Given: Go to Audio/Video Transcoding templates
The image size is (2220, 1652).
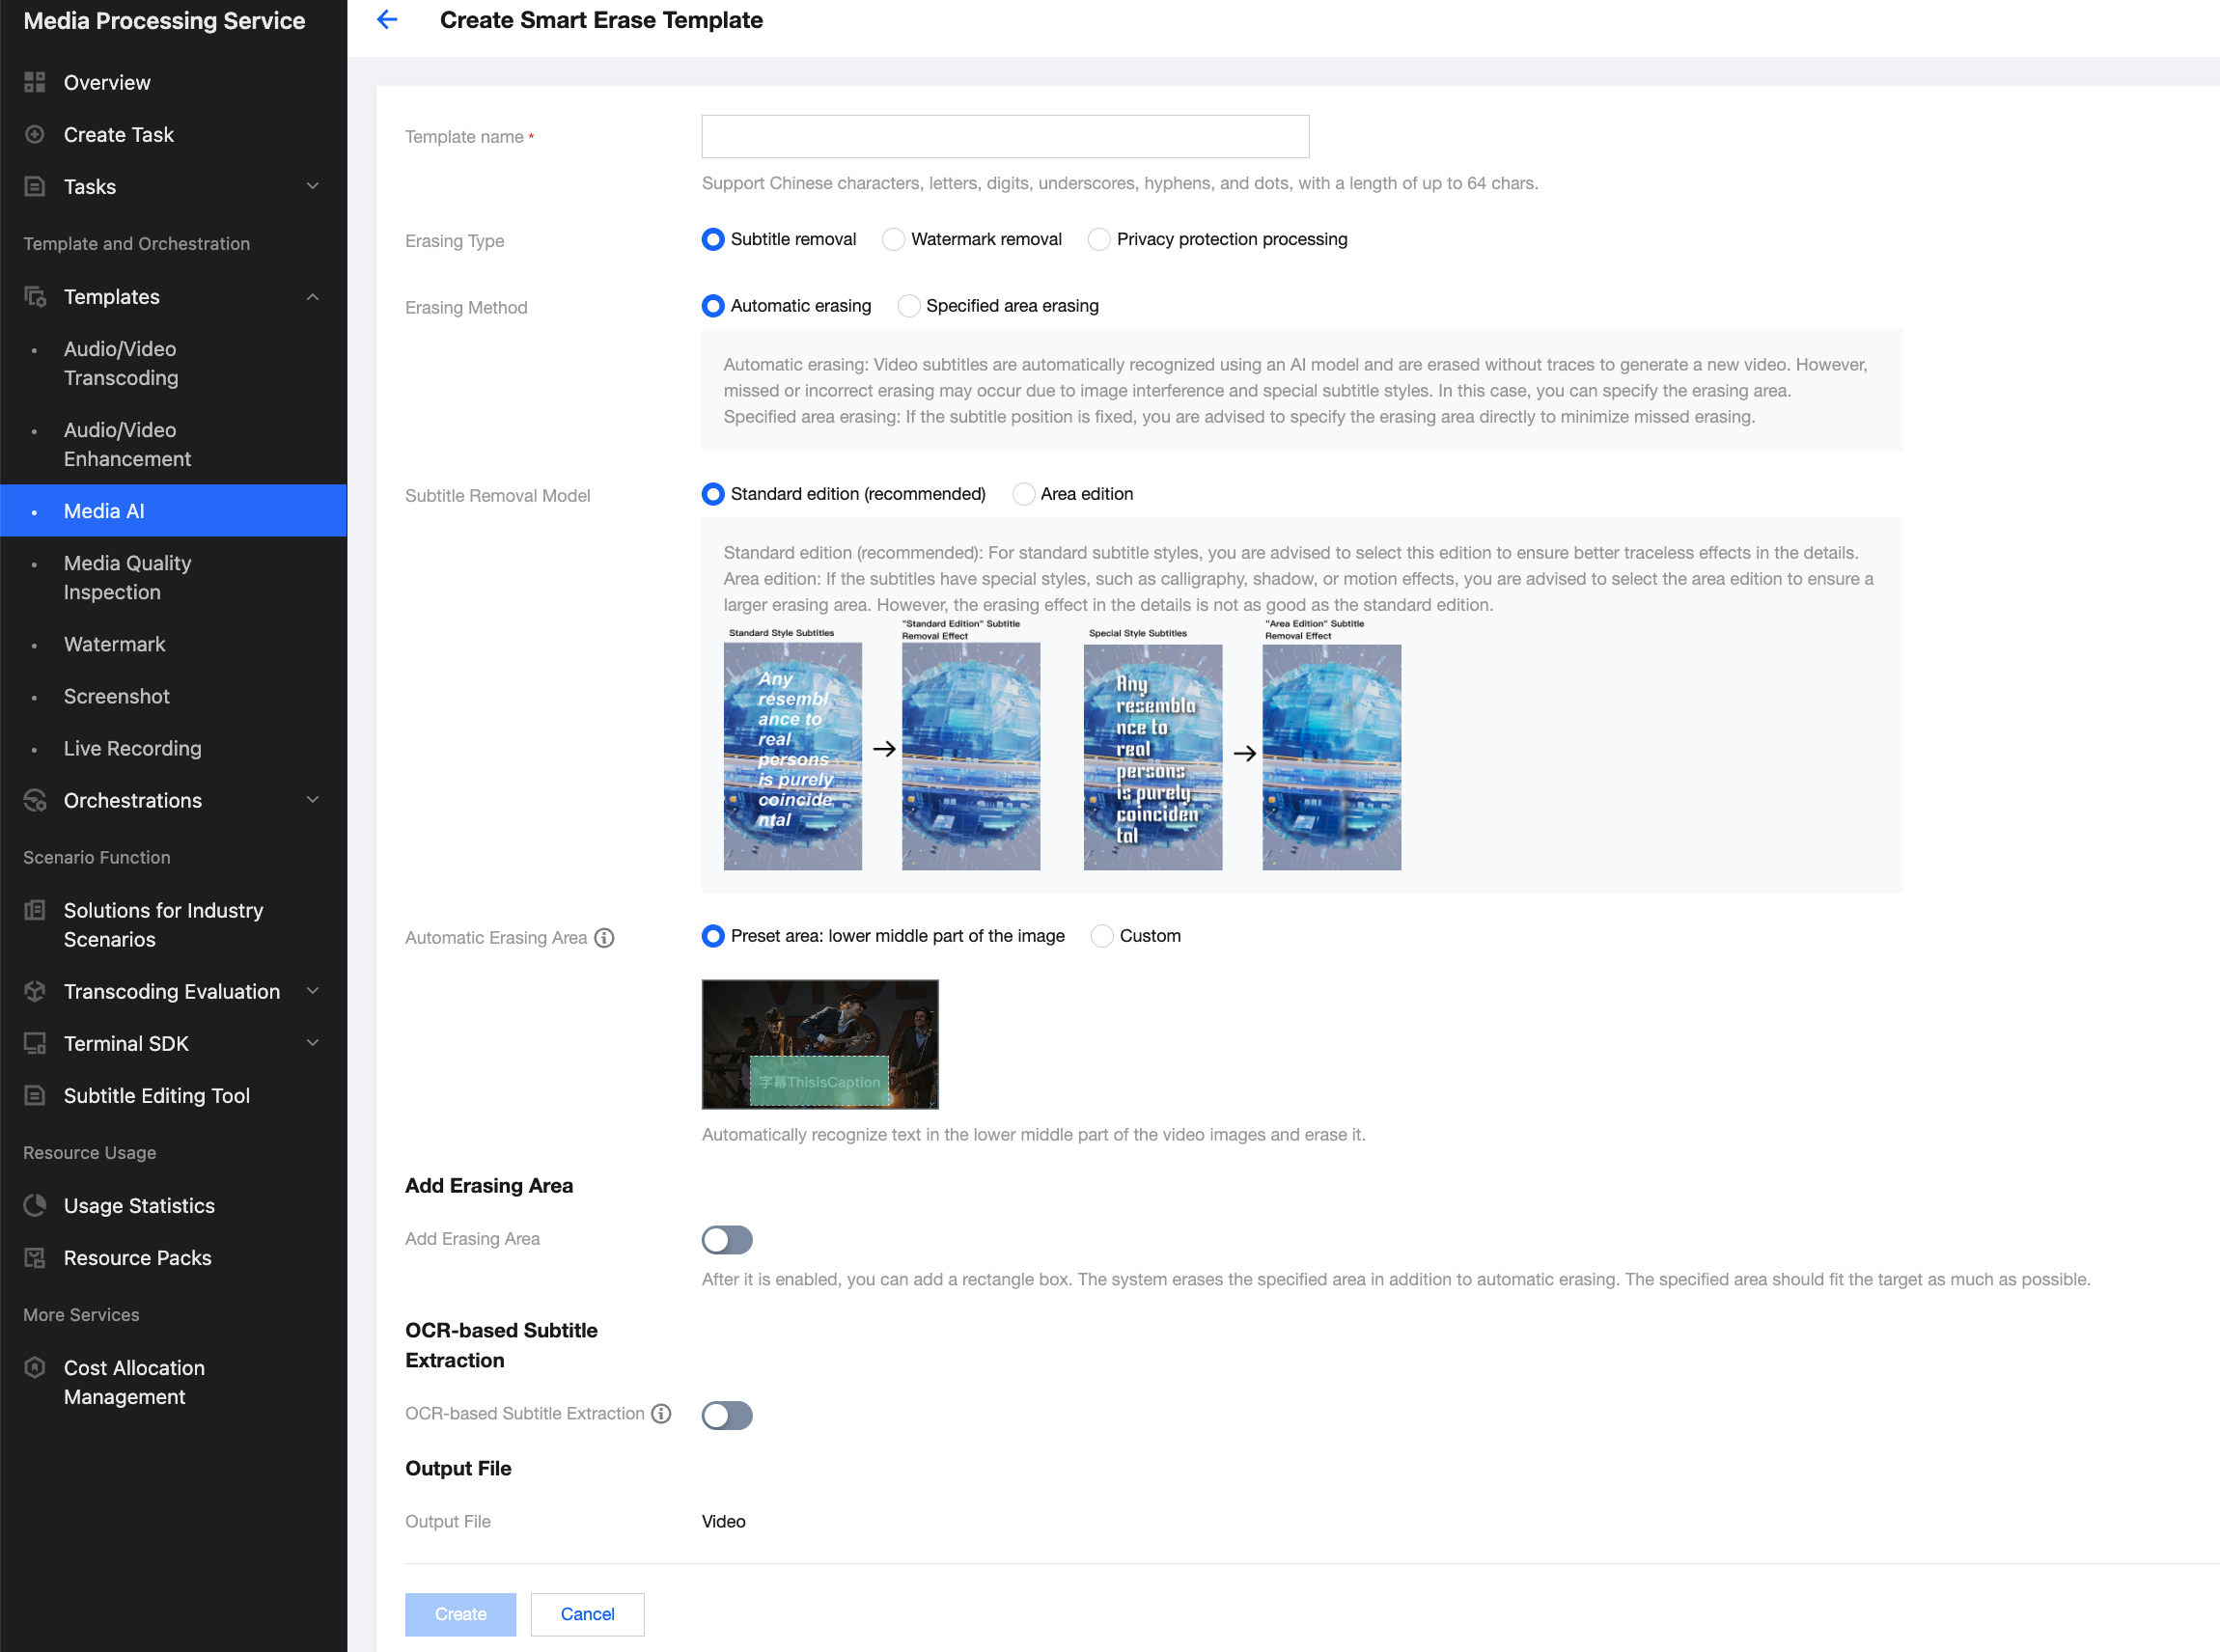Looking at the screenshot, I should tap(121, 364).
